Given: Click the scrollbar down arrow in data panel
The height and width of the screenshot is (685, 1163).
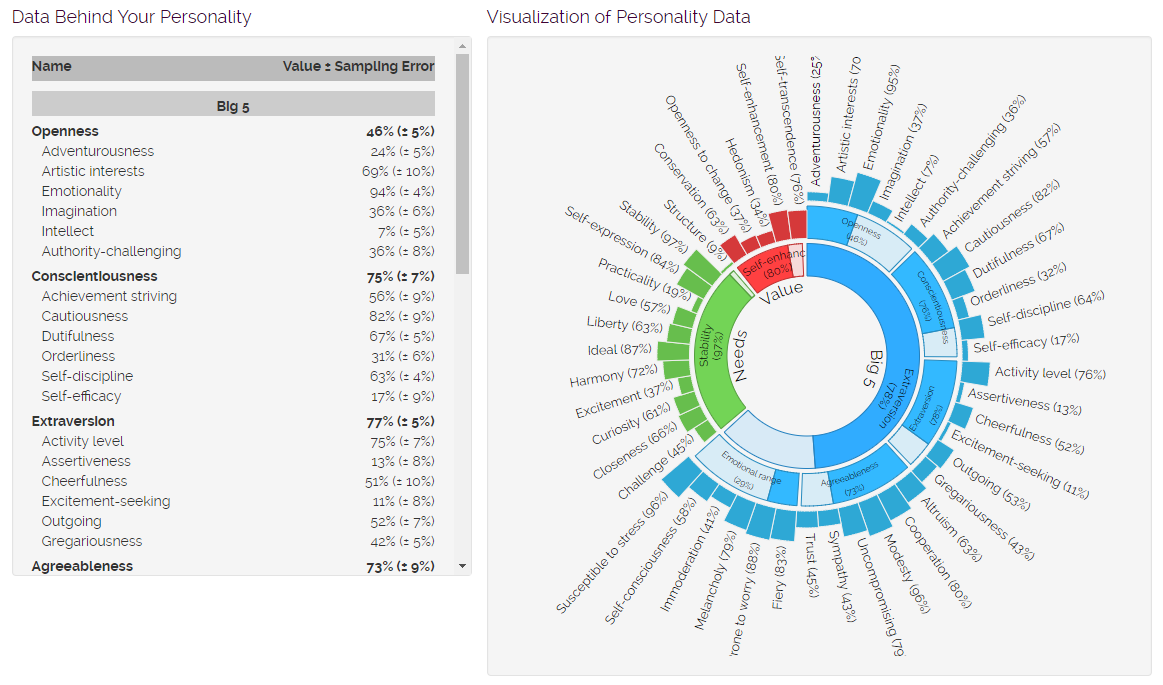Looking at the screenshot, I should [463, 566].
